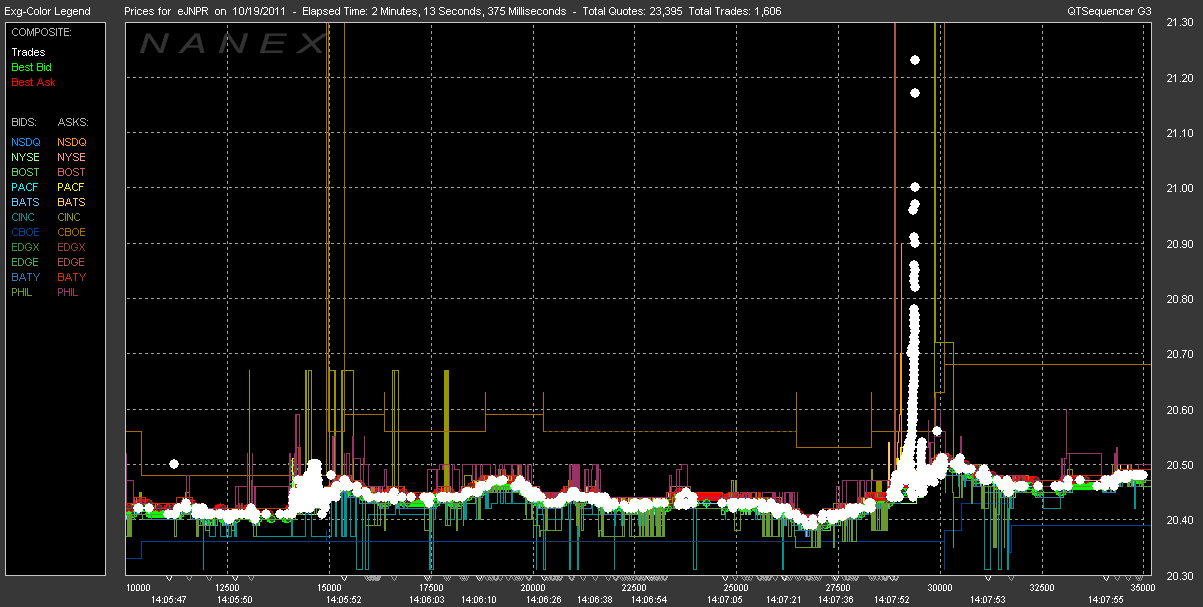1203x607 pixels.
Task: Click the 14:07:36 time label
Action: [x=838, y=600]
